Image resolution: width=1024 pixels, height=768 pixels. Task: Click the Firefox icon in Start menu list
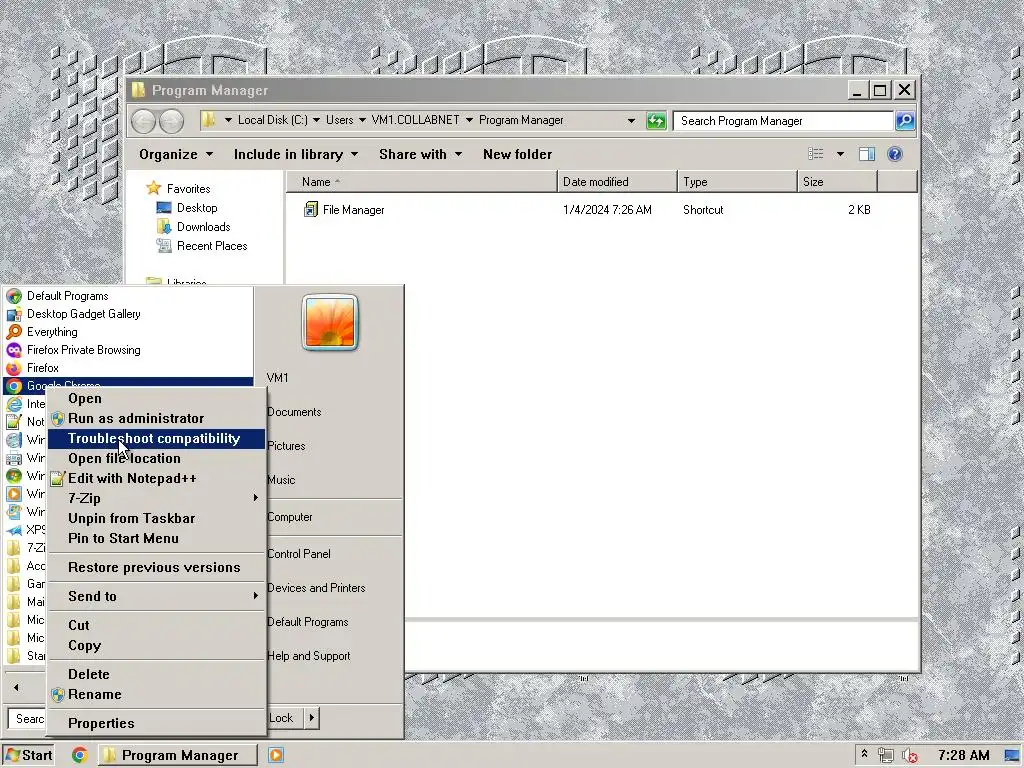point(14,368)
